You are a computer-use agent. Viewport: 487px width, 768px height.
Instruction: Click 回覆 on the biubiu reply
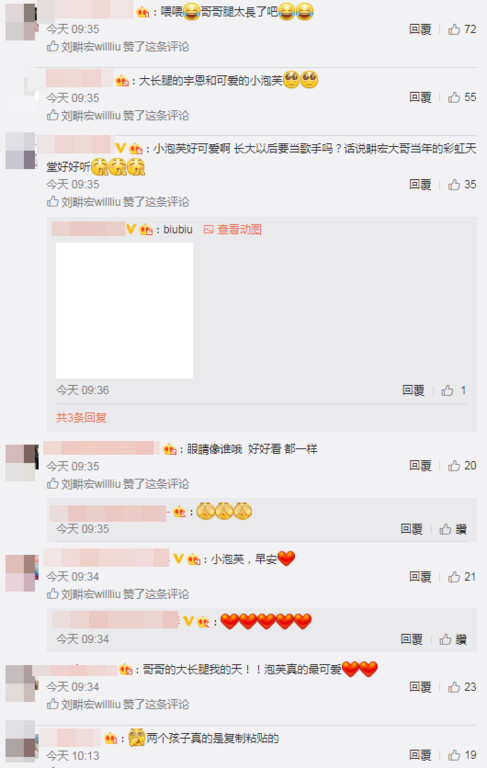413,390
